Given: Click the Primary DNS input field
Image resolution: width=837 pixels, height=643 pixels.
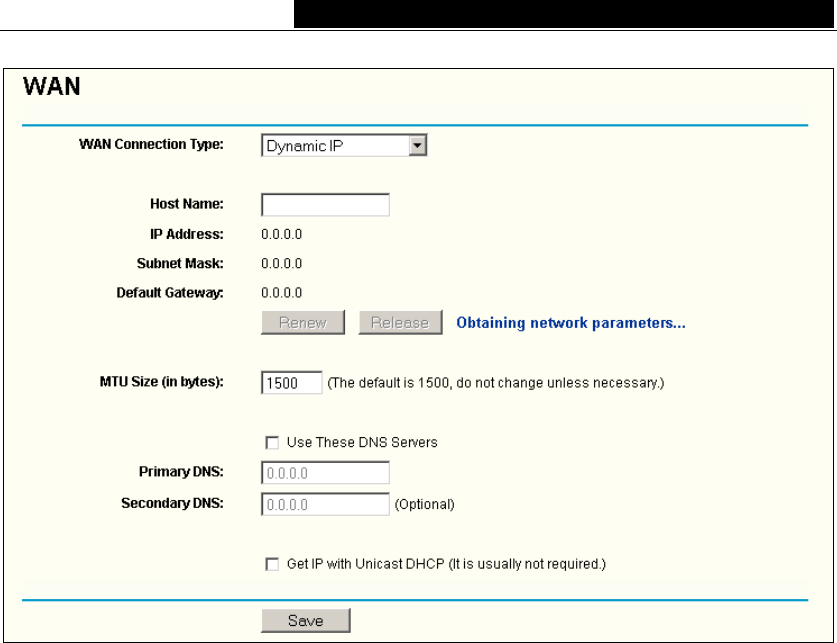Looking at the screenshot, I should point(325,473).
